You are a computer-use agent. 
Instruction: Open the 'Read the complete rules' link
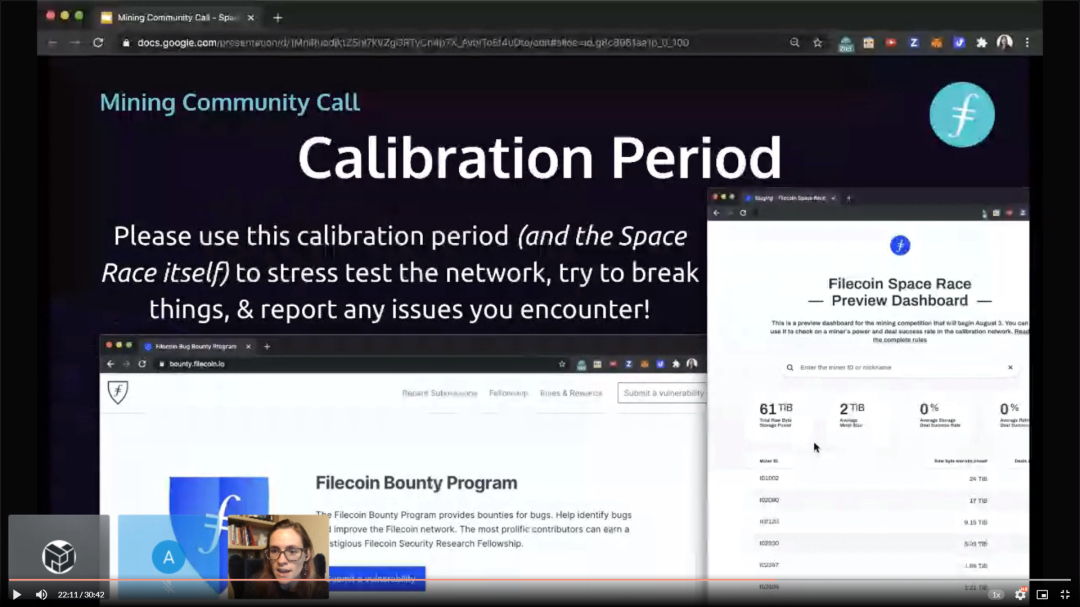click(x=951, y=336)
